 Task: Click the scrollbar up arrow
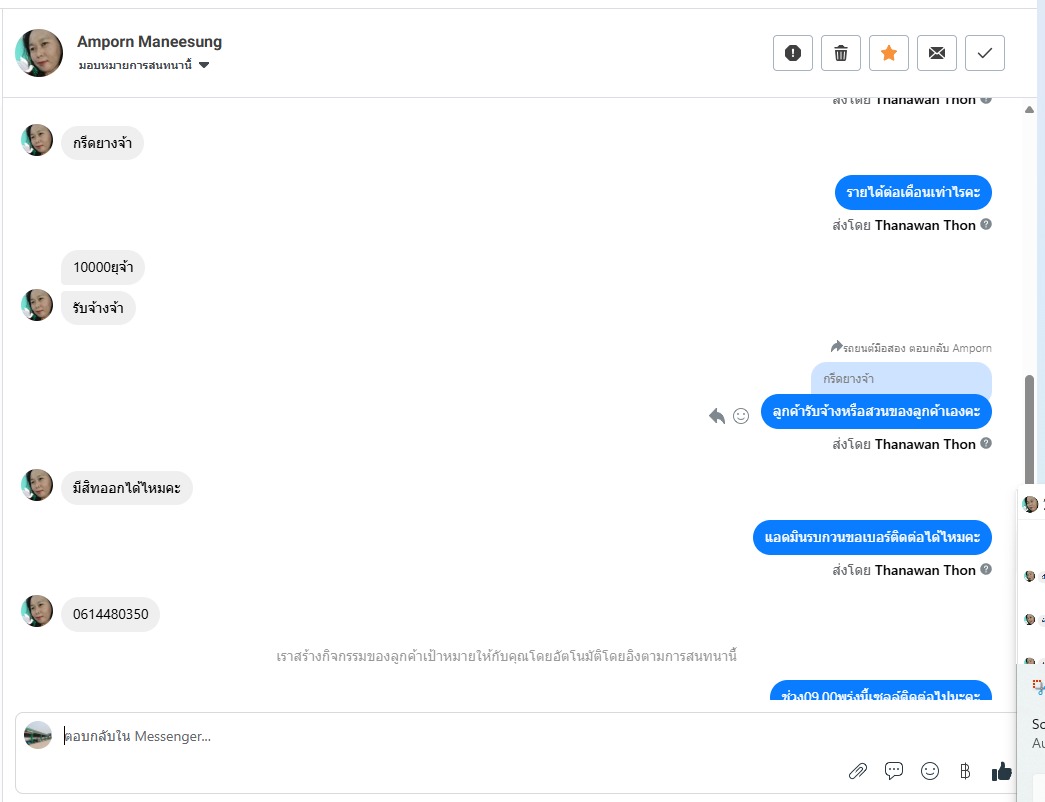1029,110
